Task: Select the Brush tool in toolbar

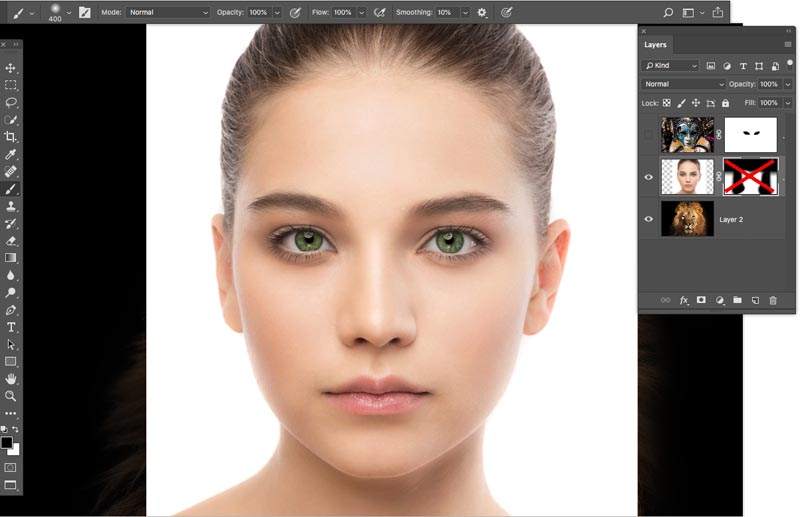Action: click(10, 189)
